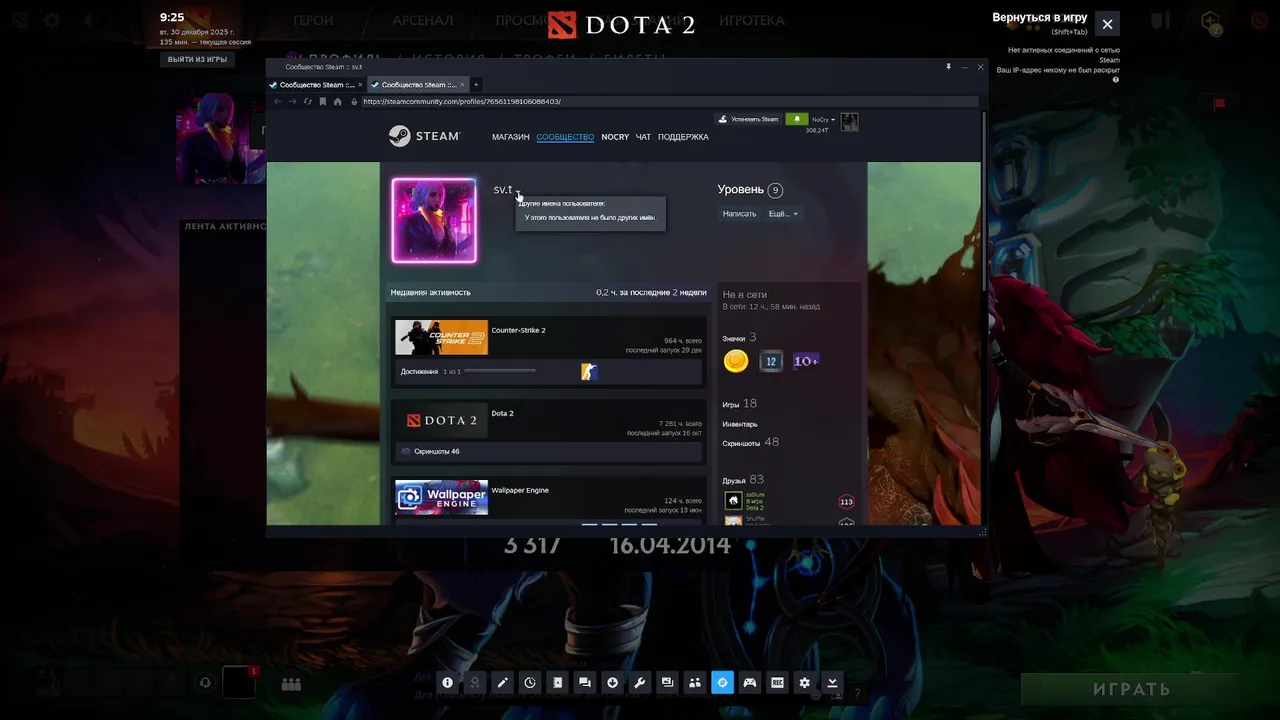Toggle the name history arrow beside 'sv.t'
The height and width of the screenshot is (720, 1280).
coord(518,191)
